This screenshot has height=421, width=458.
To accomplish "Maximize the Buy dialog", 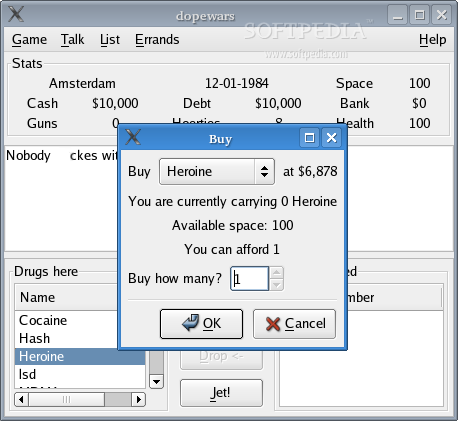I will coord(310,137).
